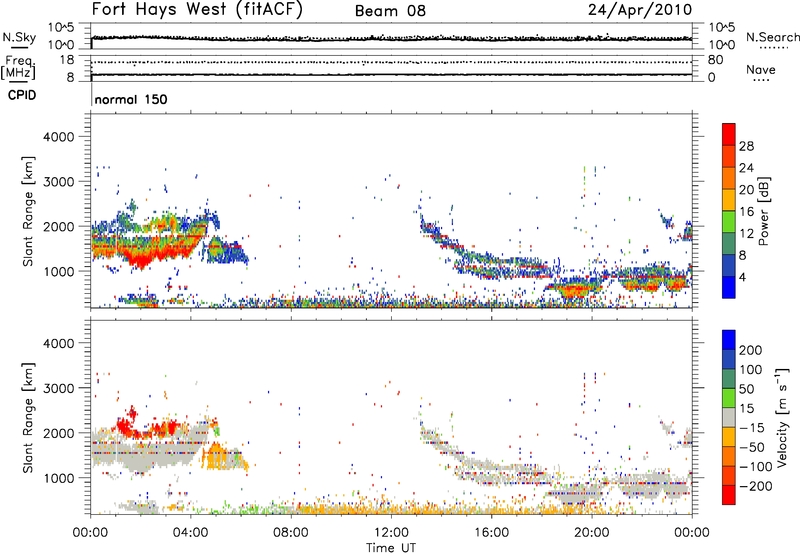Click the plot title Fort Hays West (fitACF)
800x554 pixels.
[x=197, y=9]
